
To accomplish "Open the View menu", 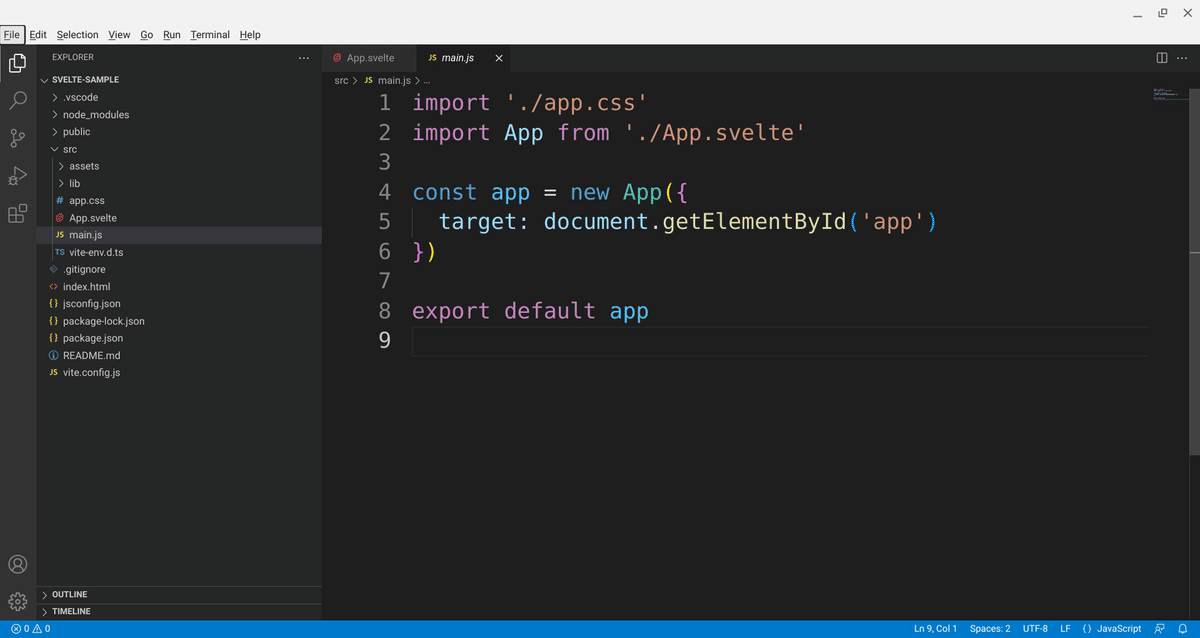I will 119,34.
